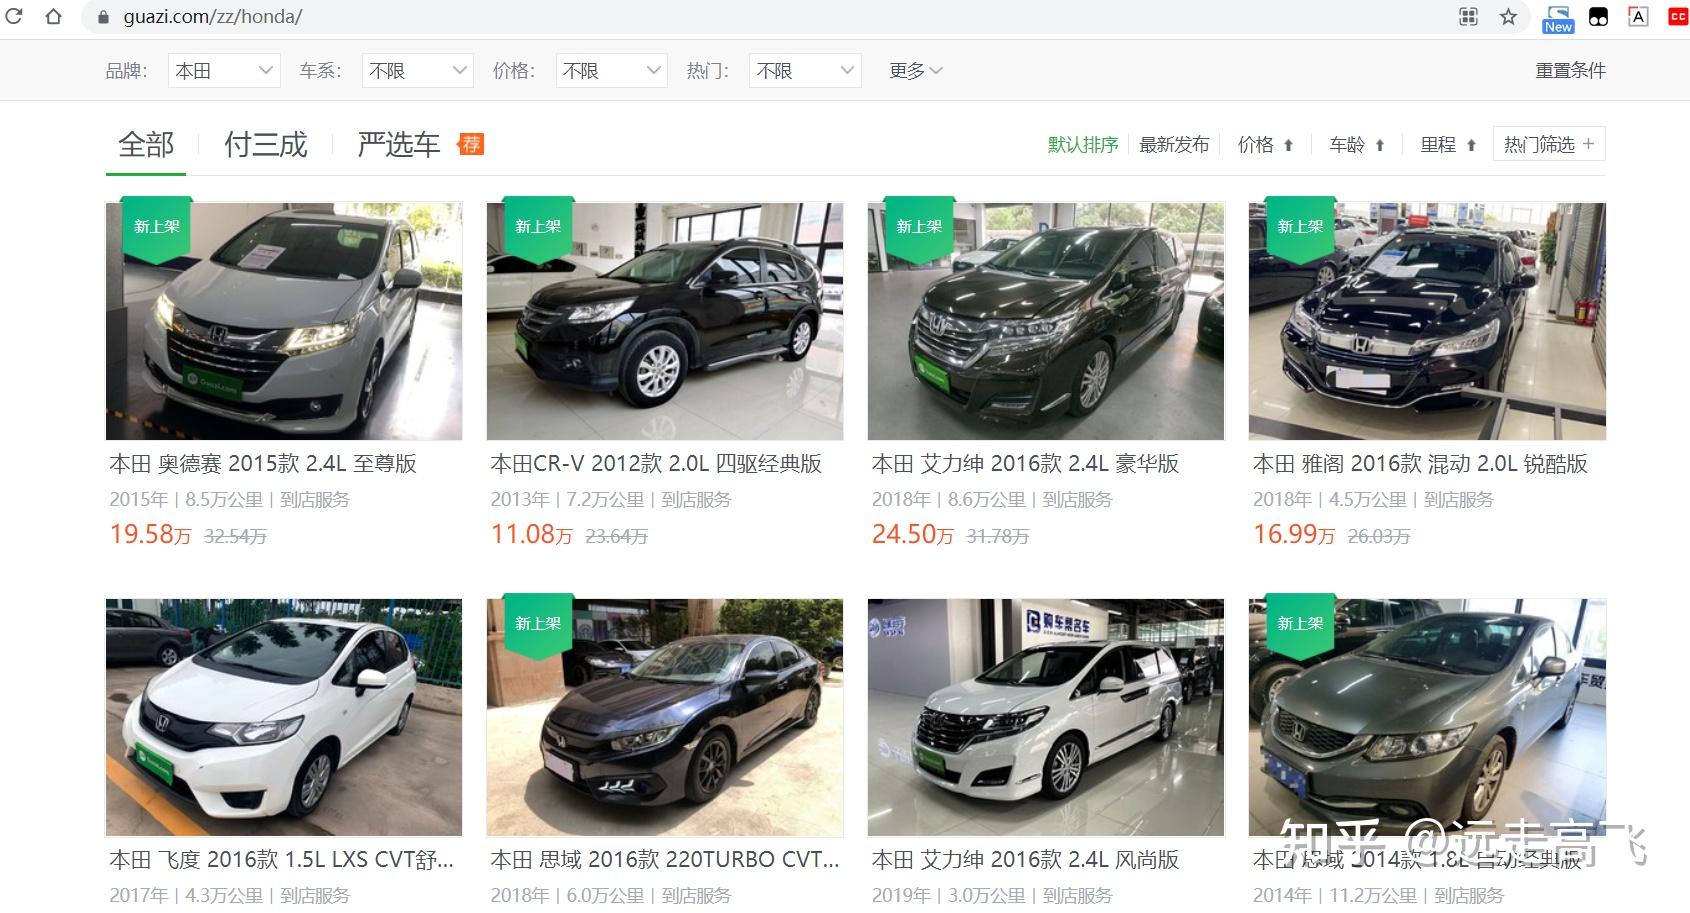Click the price 24.50万 on 艾力绅 豪华版
This screenshot has width=1690, height=913.
click(912, 534)
